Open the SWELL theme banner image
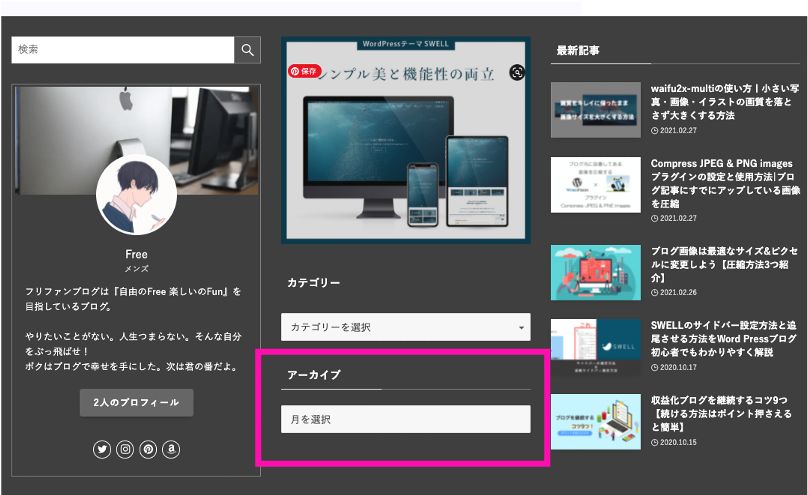 click(x=406, y=140)
